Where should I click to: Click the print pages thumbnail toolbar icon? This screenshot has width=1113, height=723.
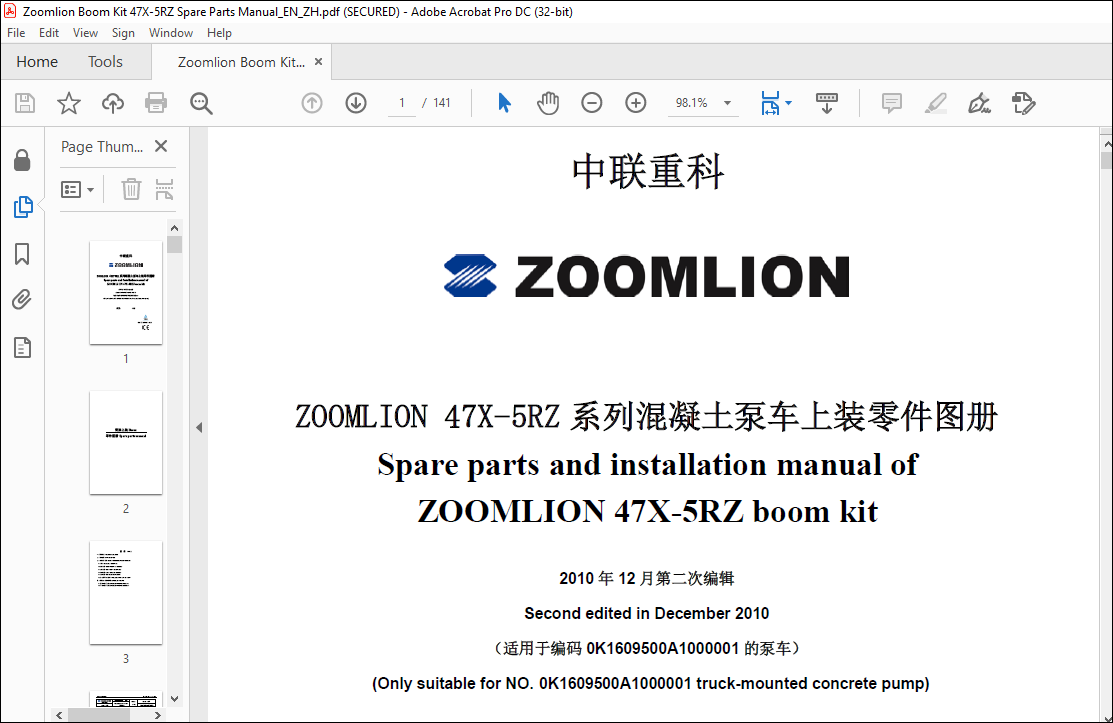coord(164,189)
